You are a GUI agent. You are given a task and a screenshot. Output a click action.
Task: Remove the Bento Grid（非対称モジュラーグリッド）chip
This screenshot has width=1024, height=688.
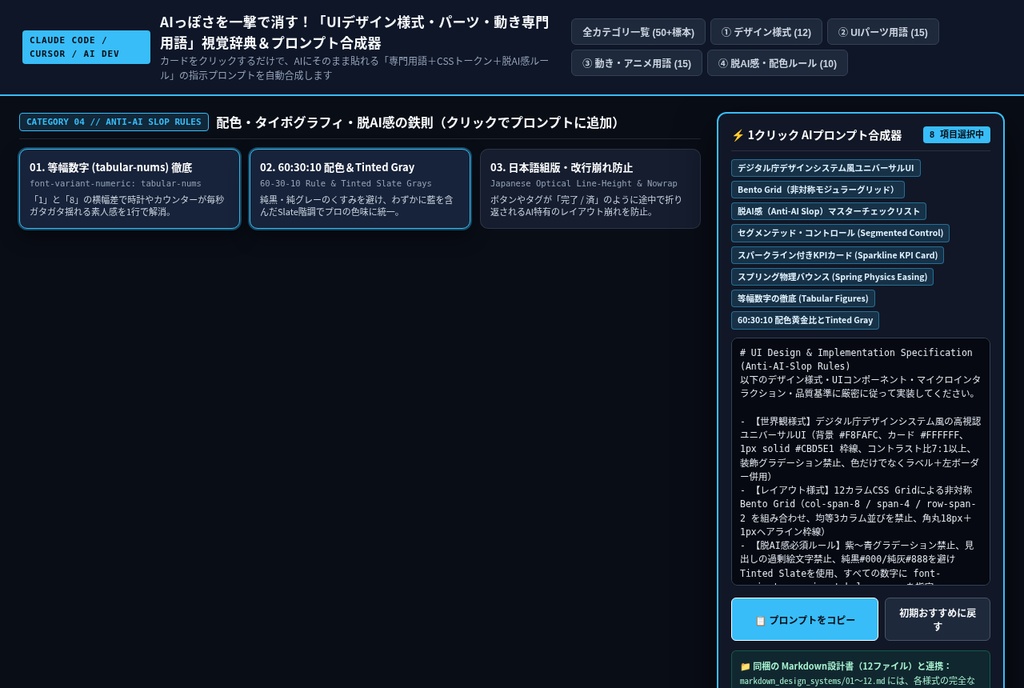pyautogui.click(x=818, y=189)
